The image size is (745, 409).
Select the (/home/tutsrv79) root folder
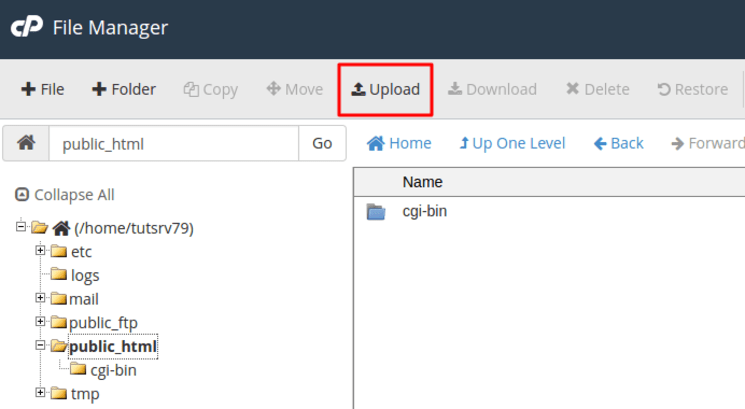134,228
